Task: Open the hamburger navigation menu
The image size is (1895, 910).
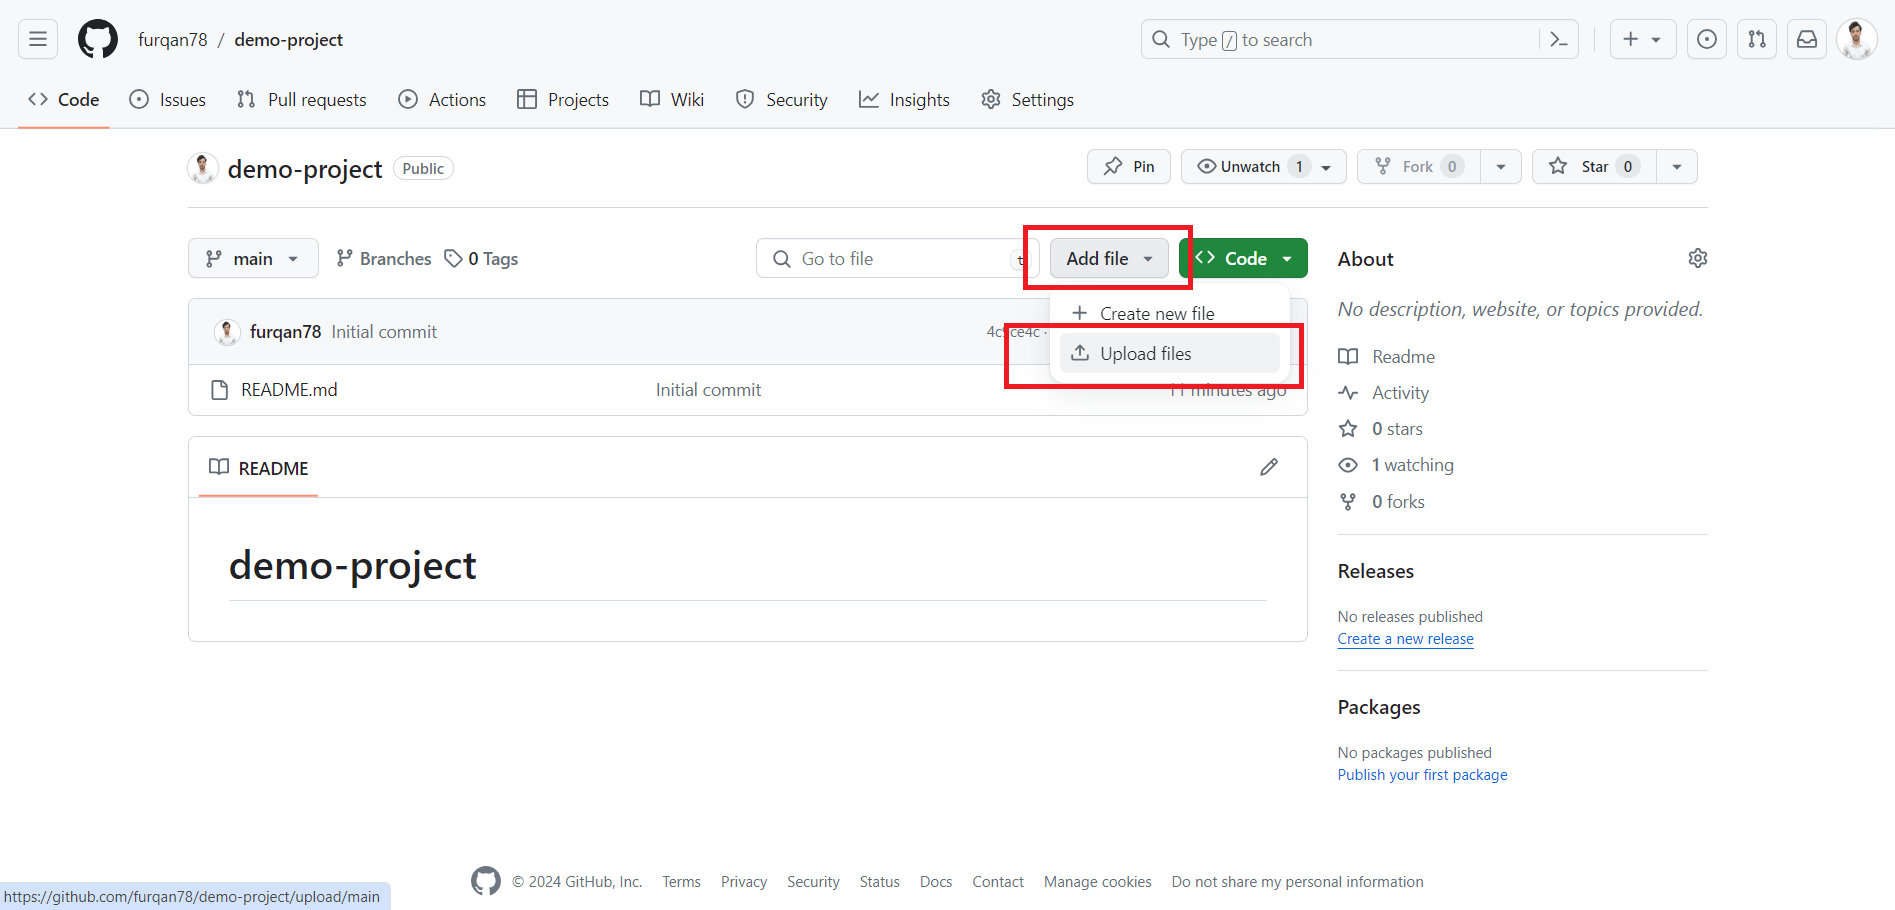Action: (x=38, y=39)
